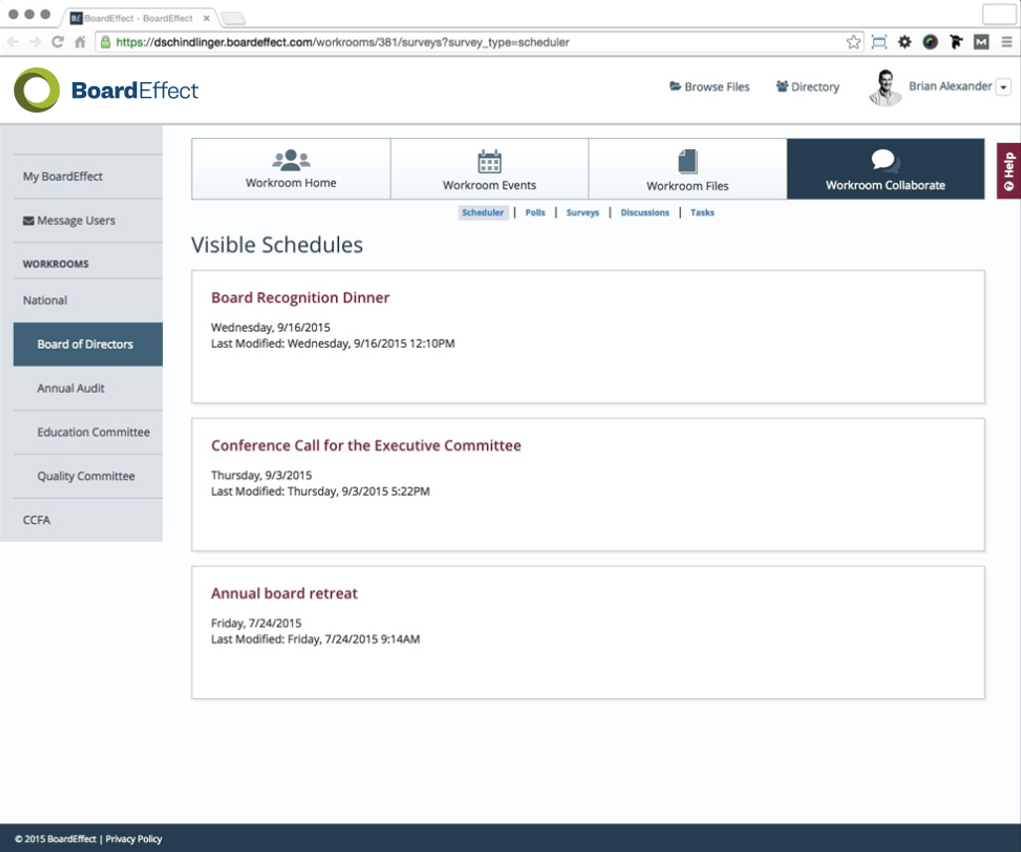Click the colorful circle extension icon
Image resolution: width=1021 pixels, height=852 pixels.
pyautogui.click(x=930, y=42)
